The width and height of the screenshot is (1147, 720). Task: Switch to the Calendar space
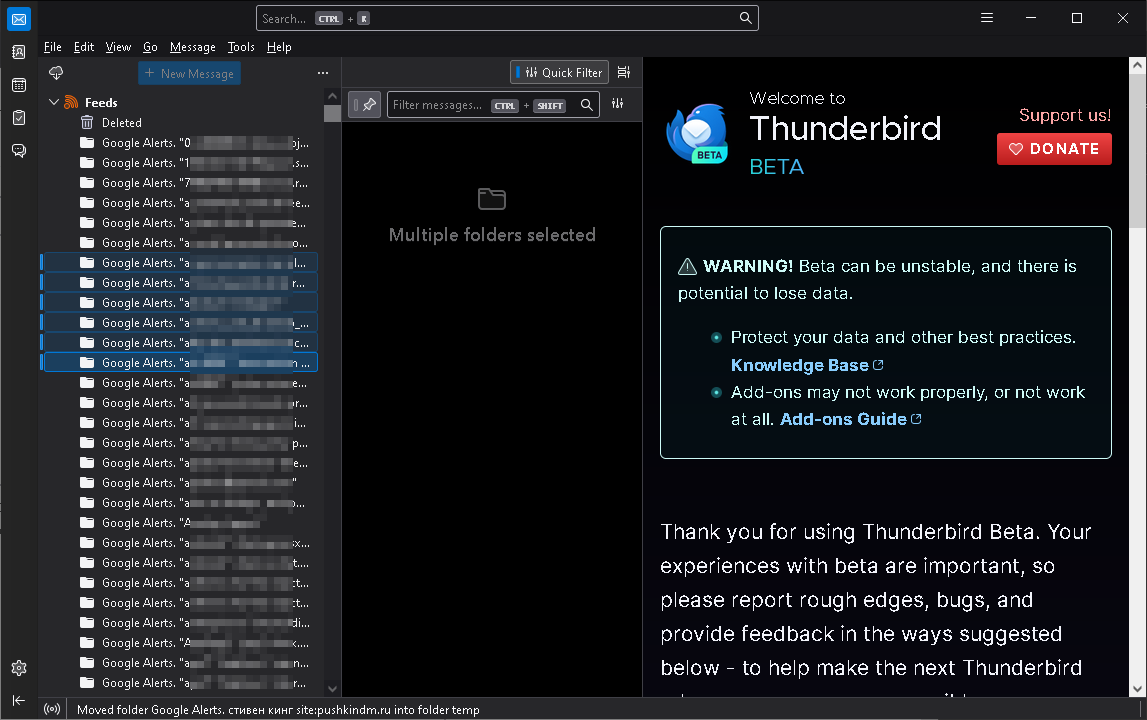click(19, 85)
